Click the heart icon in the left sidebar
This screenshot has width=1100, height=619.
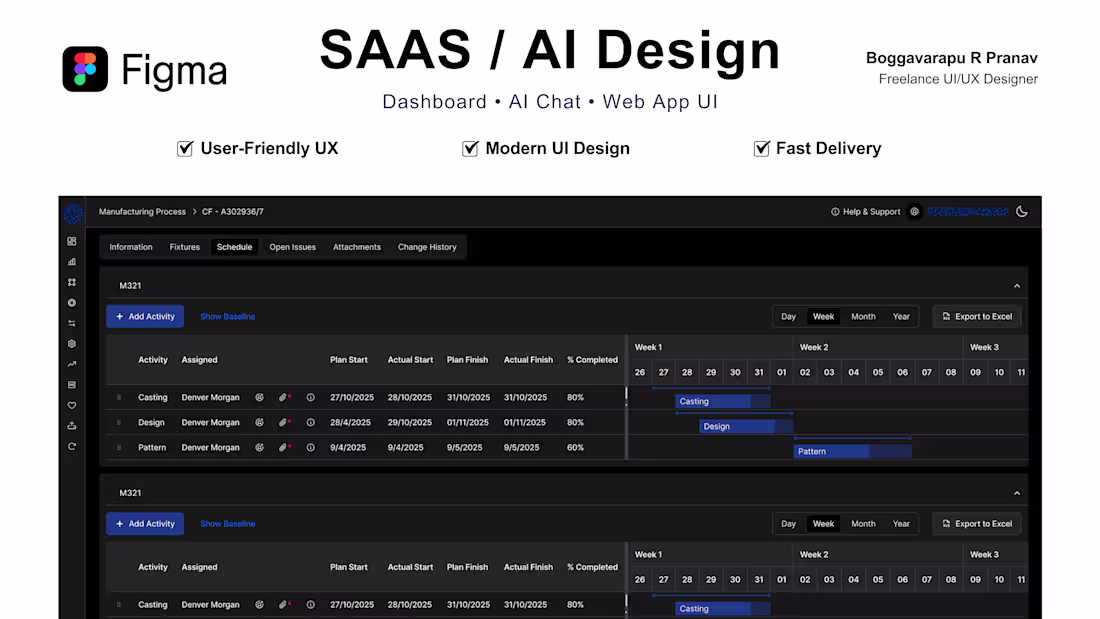coord(71,405)
